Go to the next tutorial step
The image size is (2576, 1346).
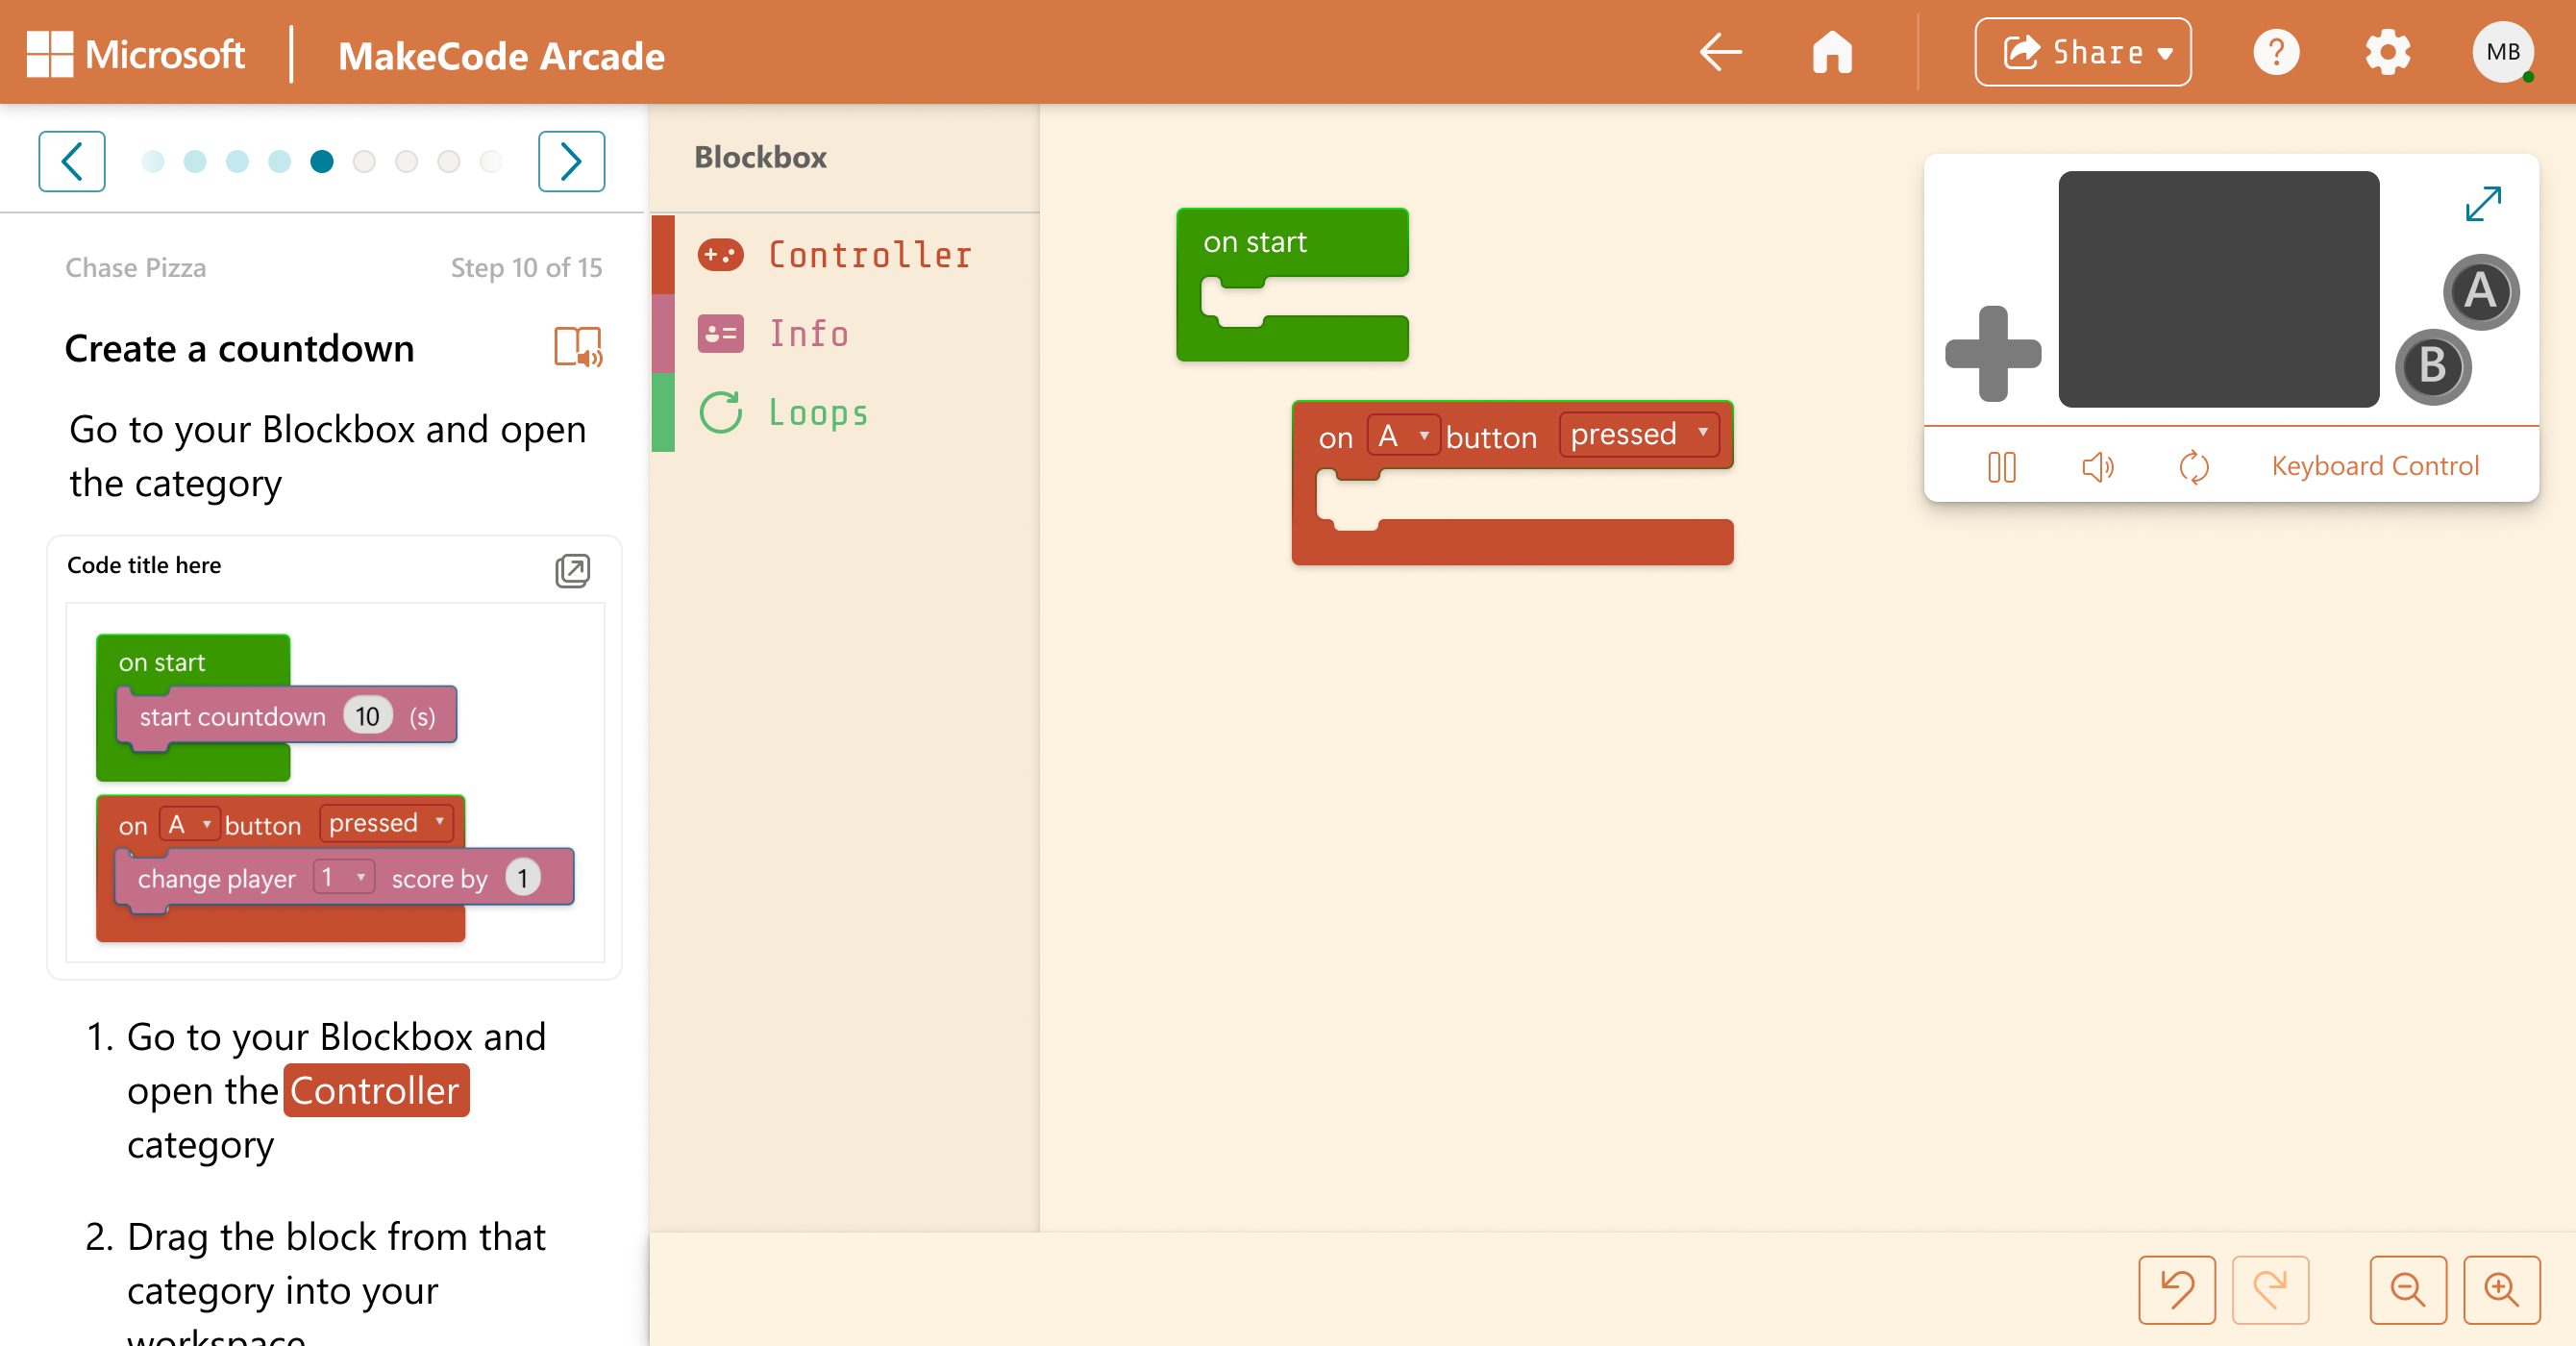(571, 160)
